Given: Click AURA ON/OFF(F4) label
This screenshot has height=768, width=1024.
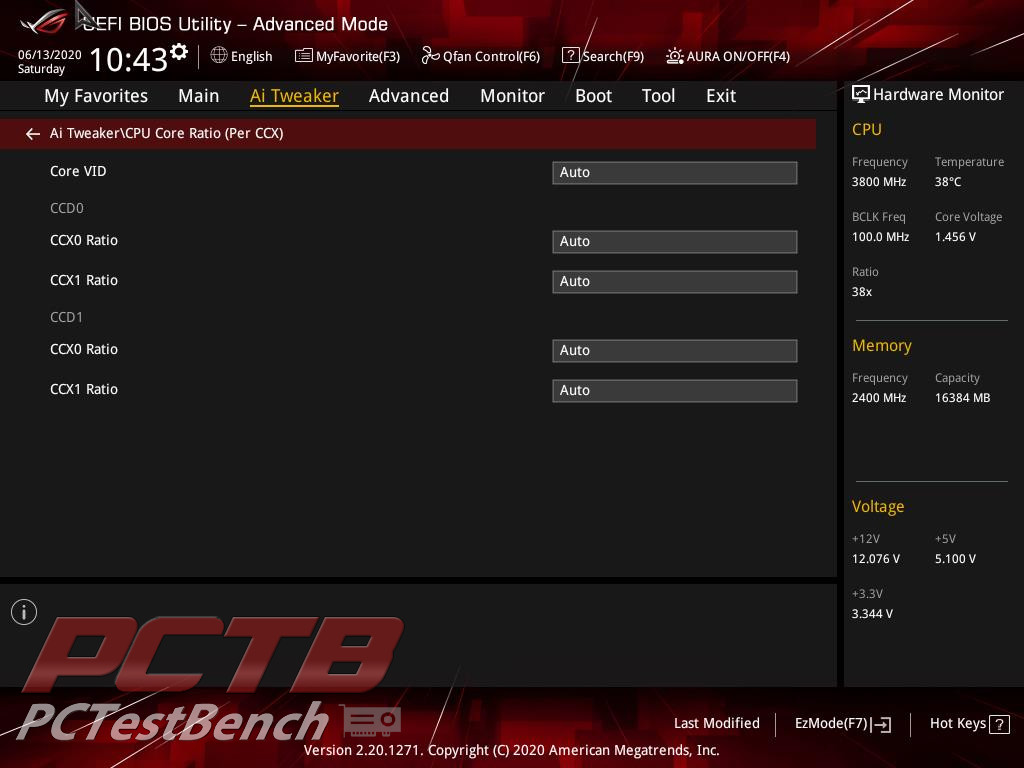Looking at the screenshot, I should [x=738, y=56].
